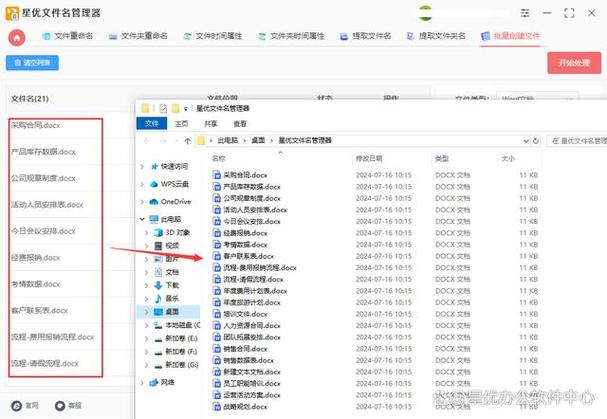Viewport: 607px width, 419px height.
Task: Click 桌面 in the address breadcrumb
Action: [258, 141]
